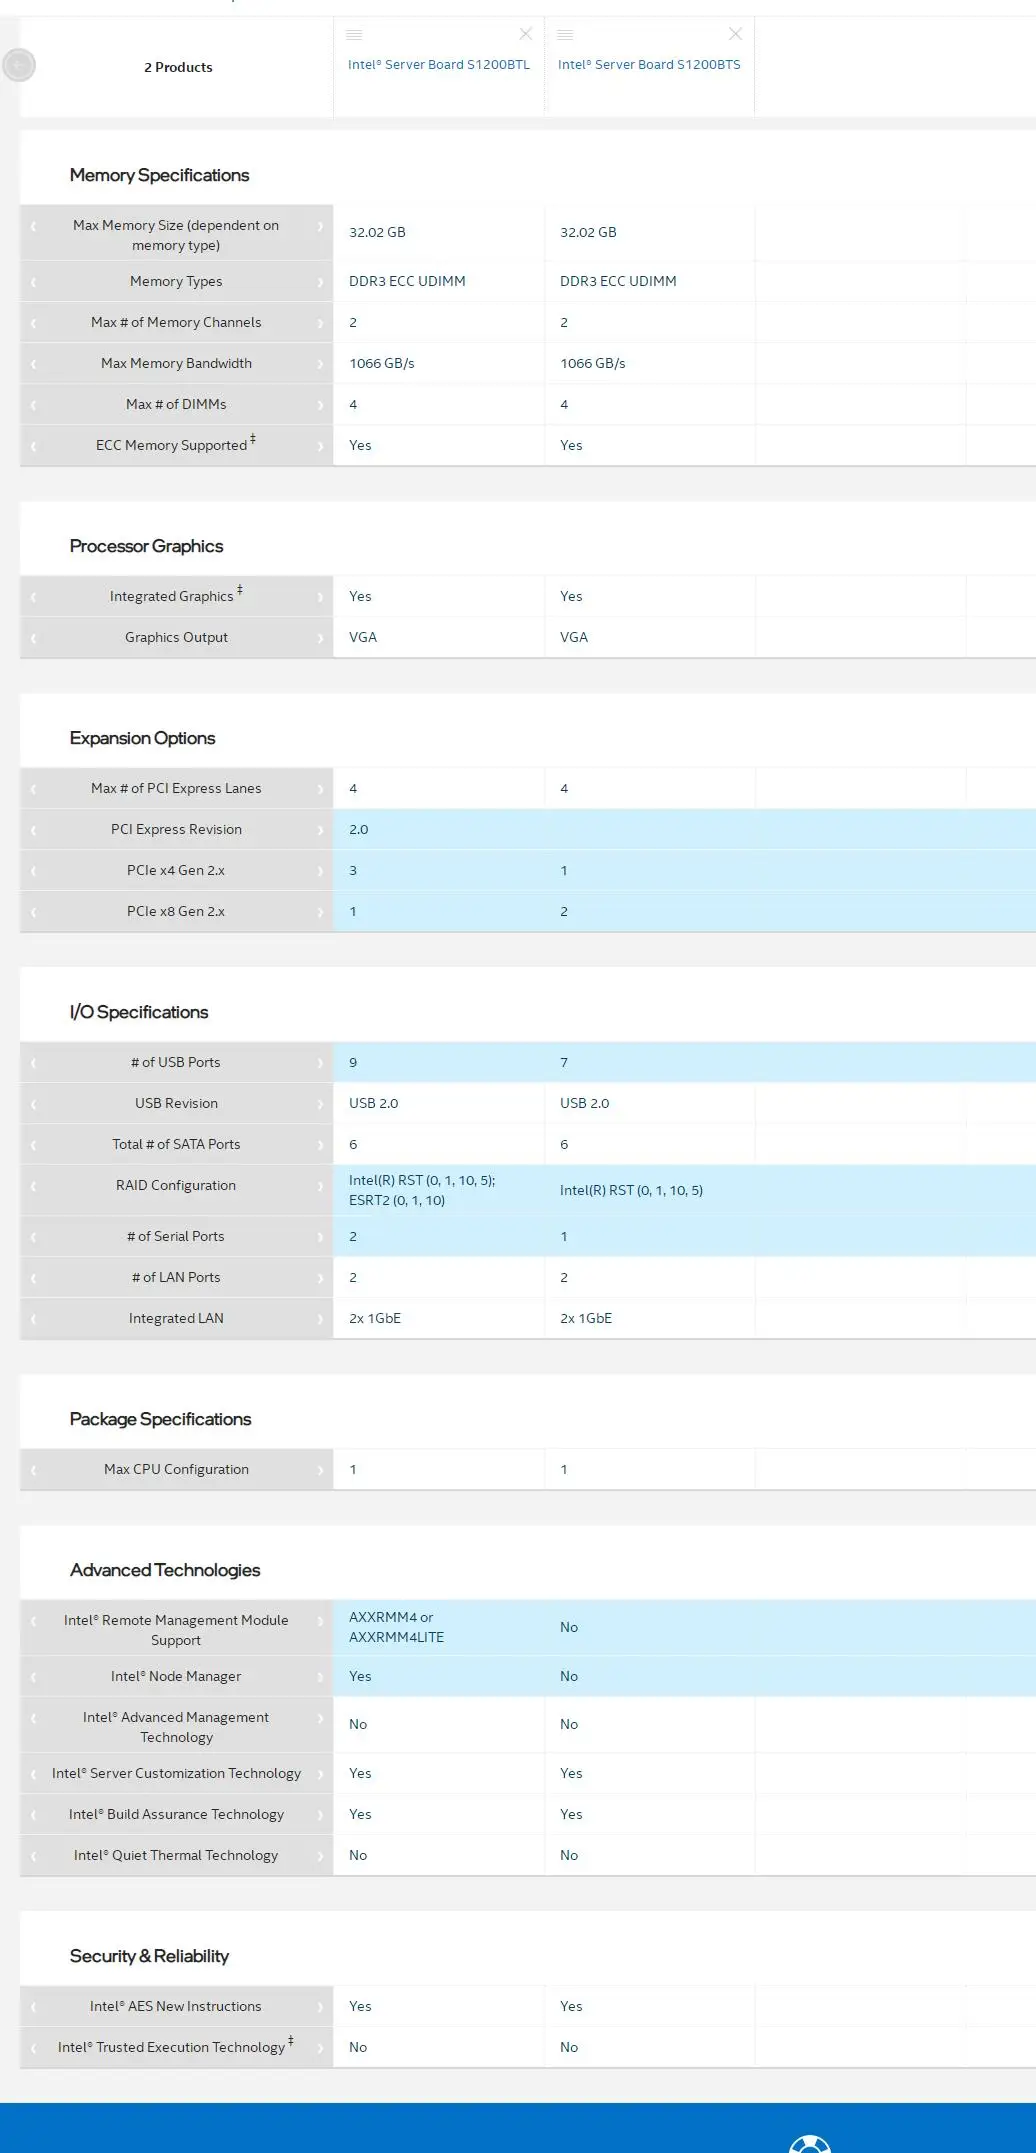Click S1200BTS's 'DDR3 ECC UDIMM' value
This screenshot has height=2153, width=1036.
pyautogui.click(x=618, y=281)
